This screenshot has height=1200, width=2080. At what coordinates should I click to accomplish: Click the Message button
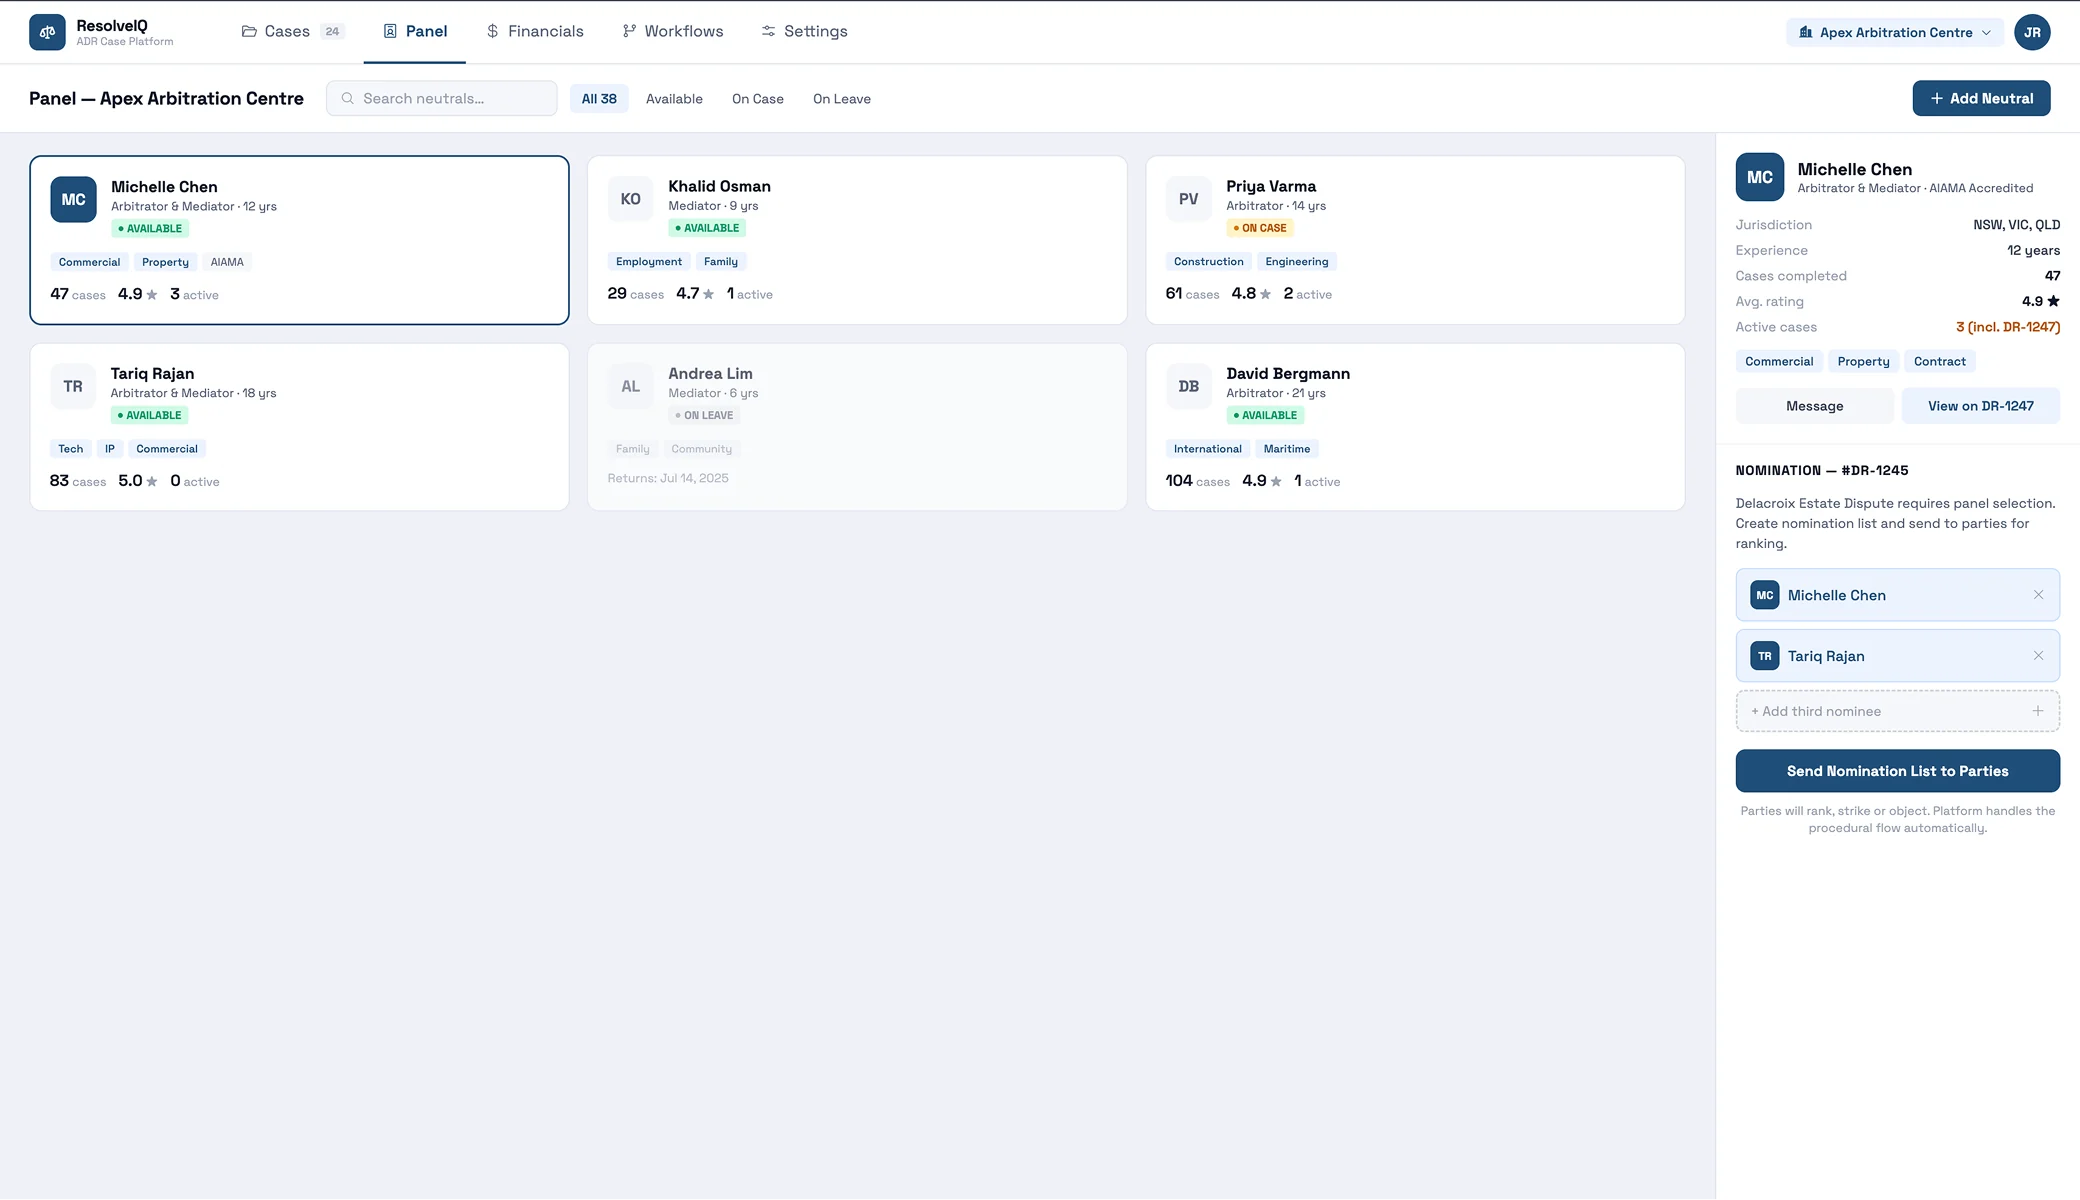(x=1814, y=406)
